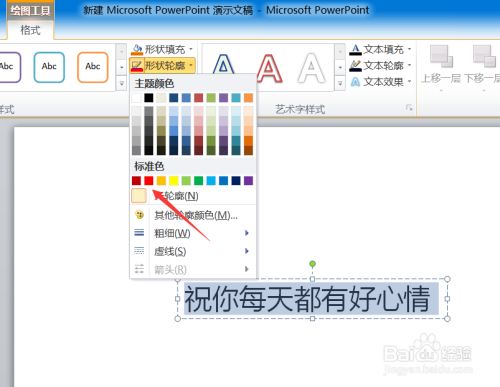Pick theme color aqua in top row
Viewport: 500px width, 387px height.
(236, 98)
